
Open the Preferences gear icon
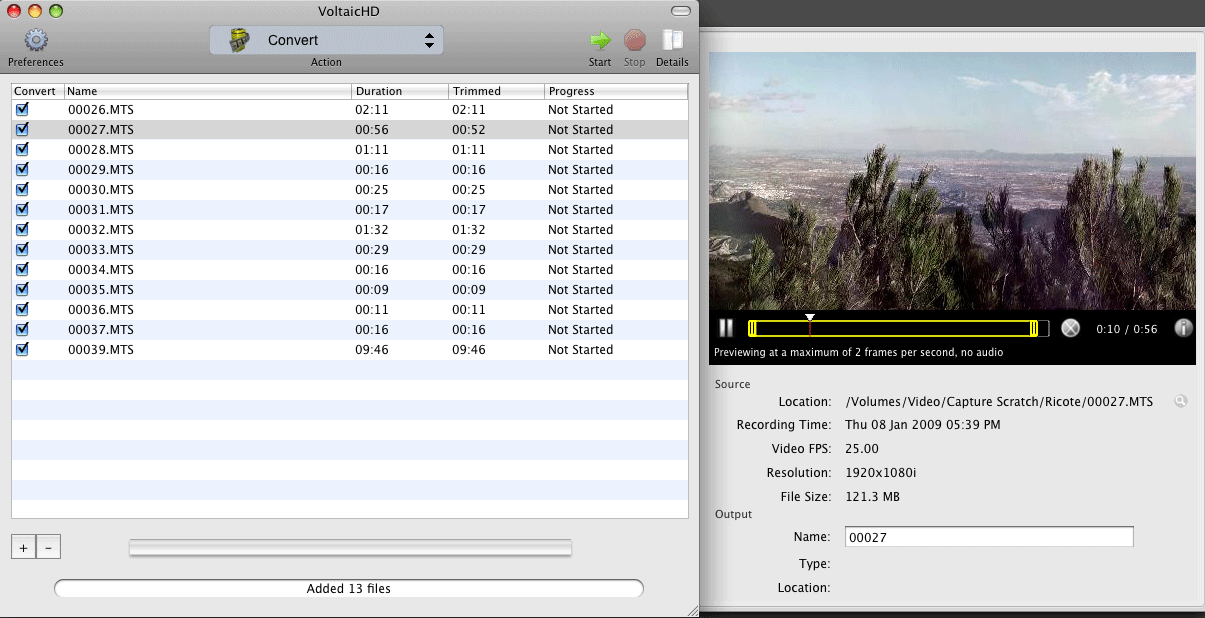coord(36,41)
